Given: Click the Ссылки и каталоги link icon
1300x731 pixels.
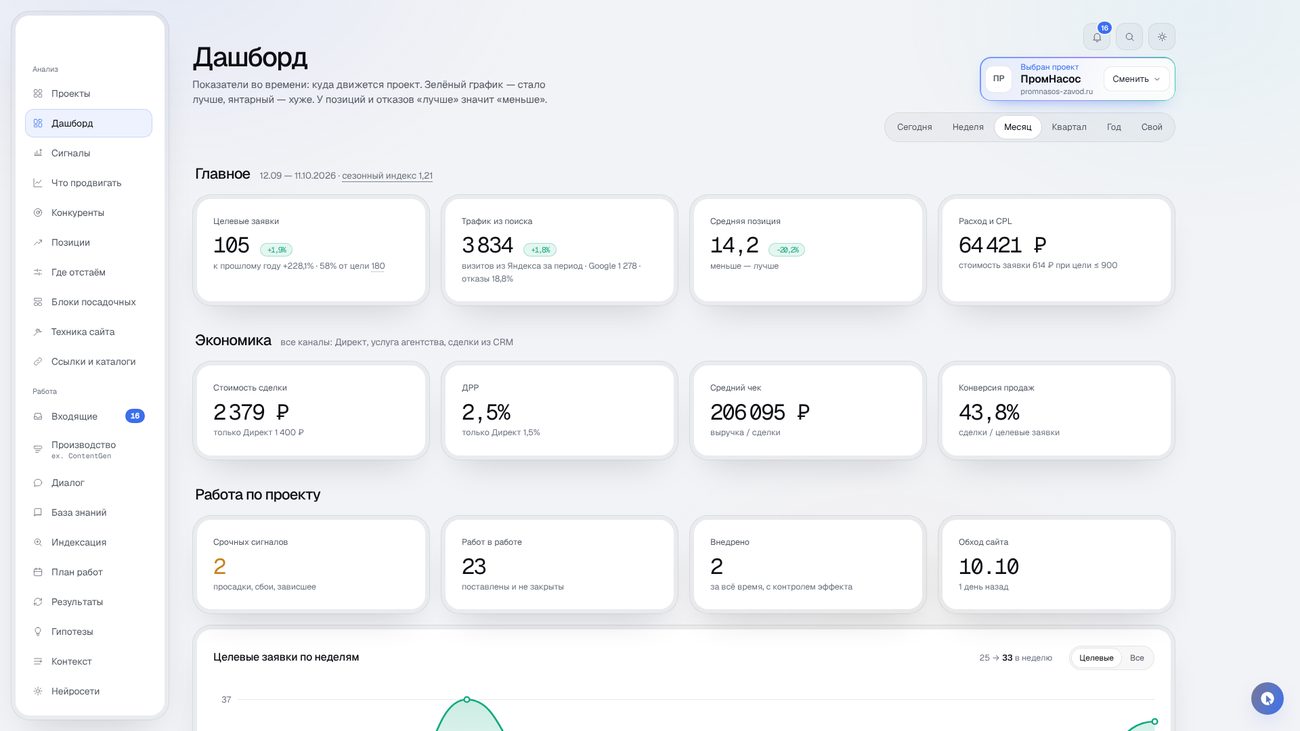Looking at the screenshot, I should point(38,362).
